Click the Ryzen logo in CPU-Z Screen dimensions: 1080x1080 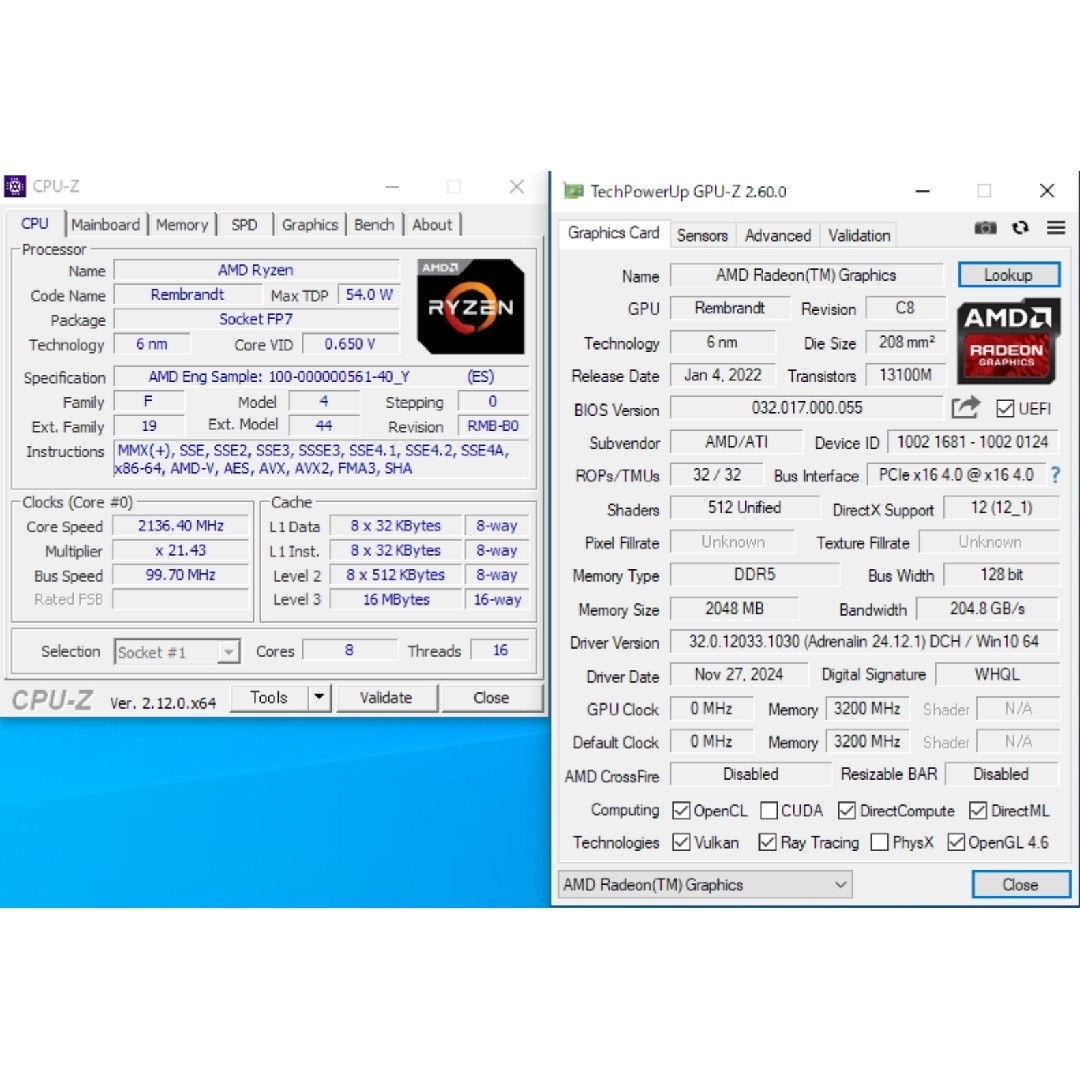coord(470,307)
